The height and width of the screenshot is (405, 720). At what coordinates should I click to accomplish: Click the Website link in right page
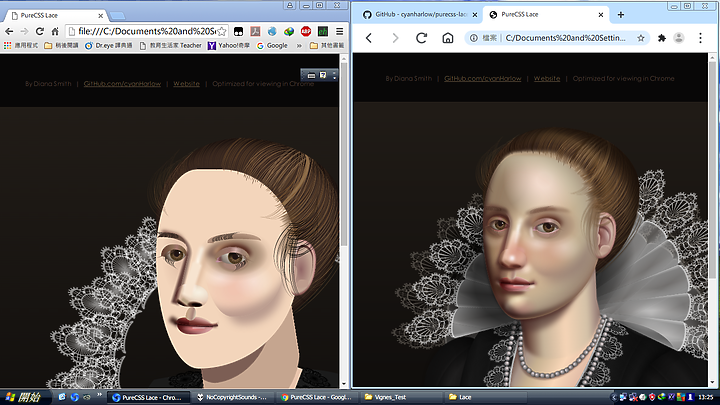click(547, 79)
